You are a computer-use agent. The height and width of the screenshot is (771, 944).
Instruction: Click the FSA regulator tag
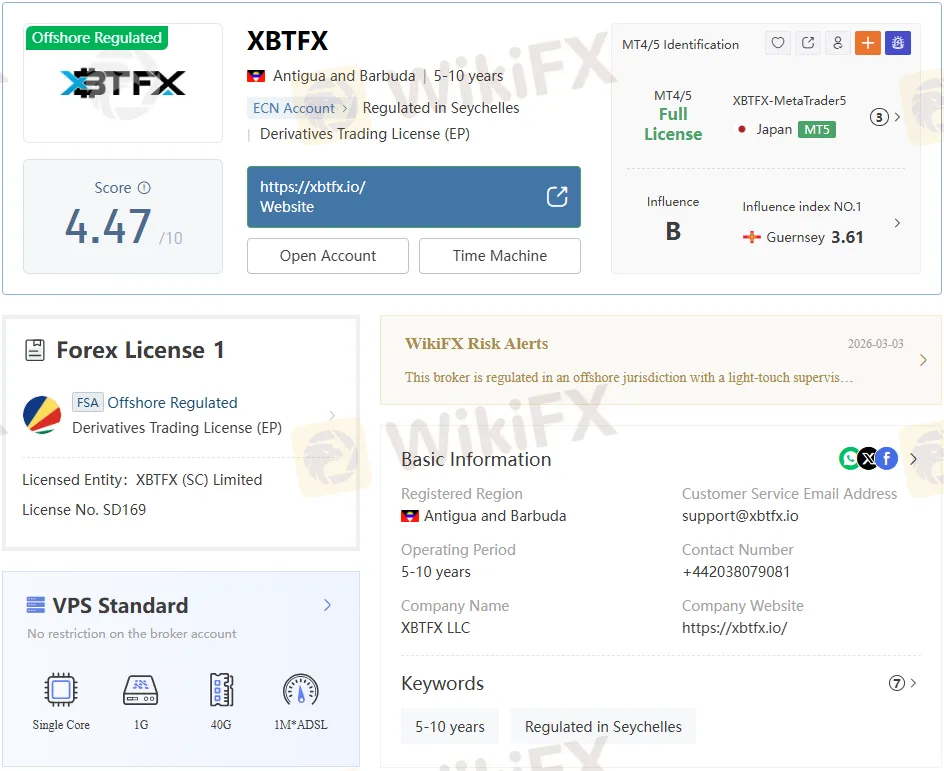tap(88, 402)
